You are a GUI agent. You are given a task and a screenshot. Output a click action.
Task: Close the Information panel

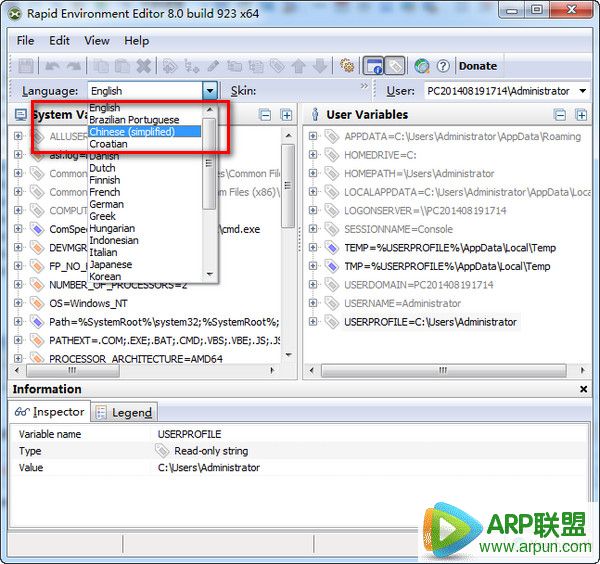583,389
